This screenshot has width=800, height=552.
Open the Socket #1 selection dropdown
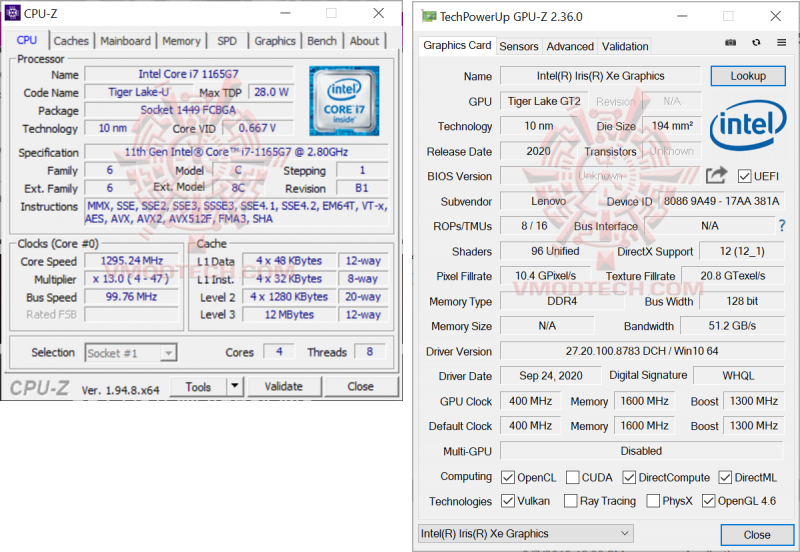[131, 353]
